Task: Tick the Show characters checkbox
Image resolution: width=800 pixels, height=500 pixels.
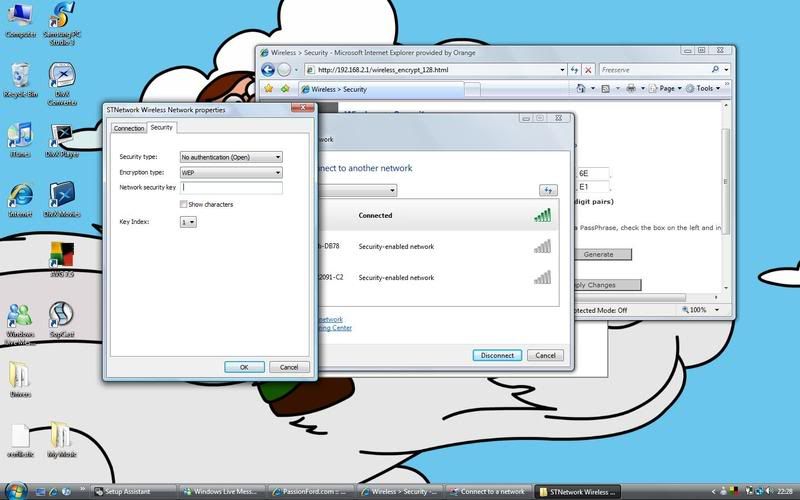Action: point(183,204)
